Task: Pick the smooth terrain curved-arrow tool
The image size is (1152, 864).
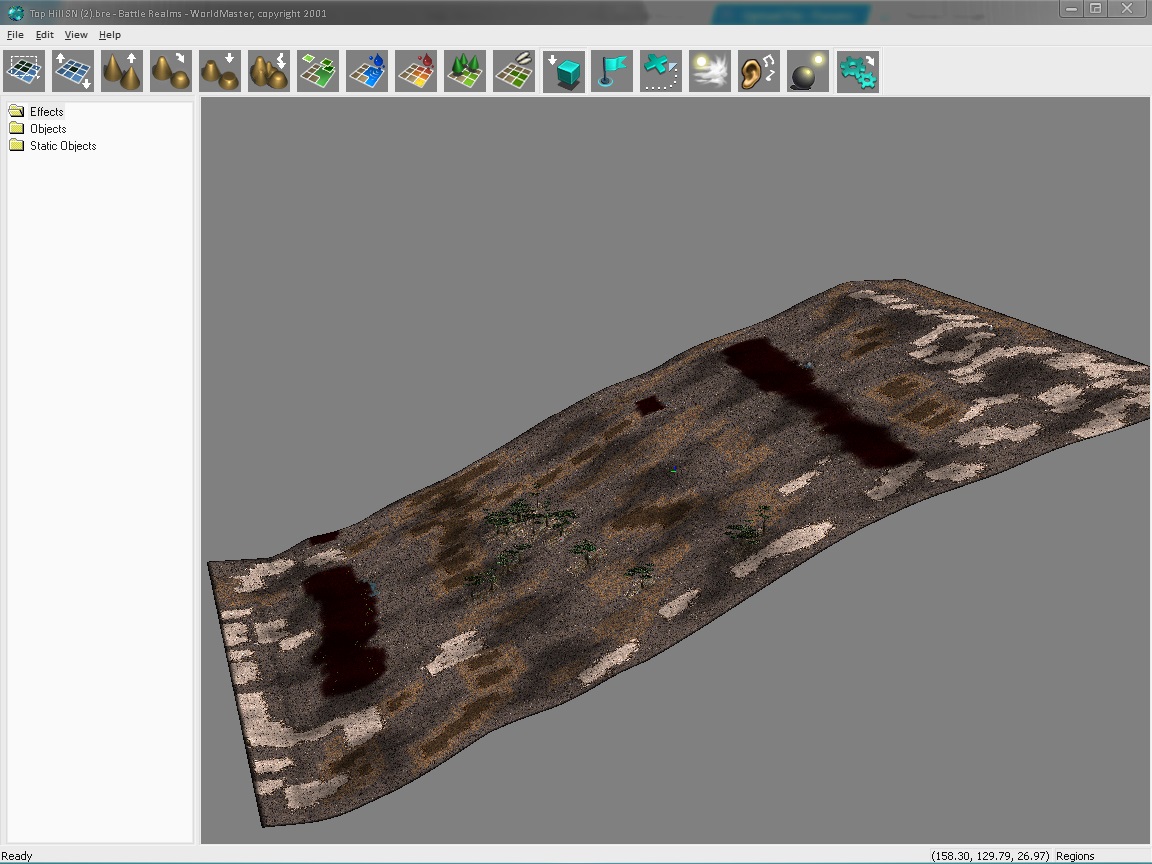Action: tap(171, 71)
